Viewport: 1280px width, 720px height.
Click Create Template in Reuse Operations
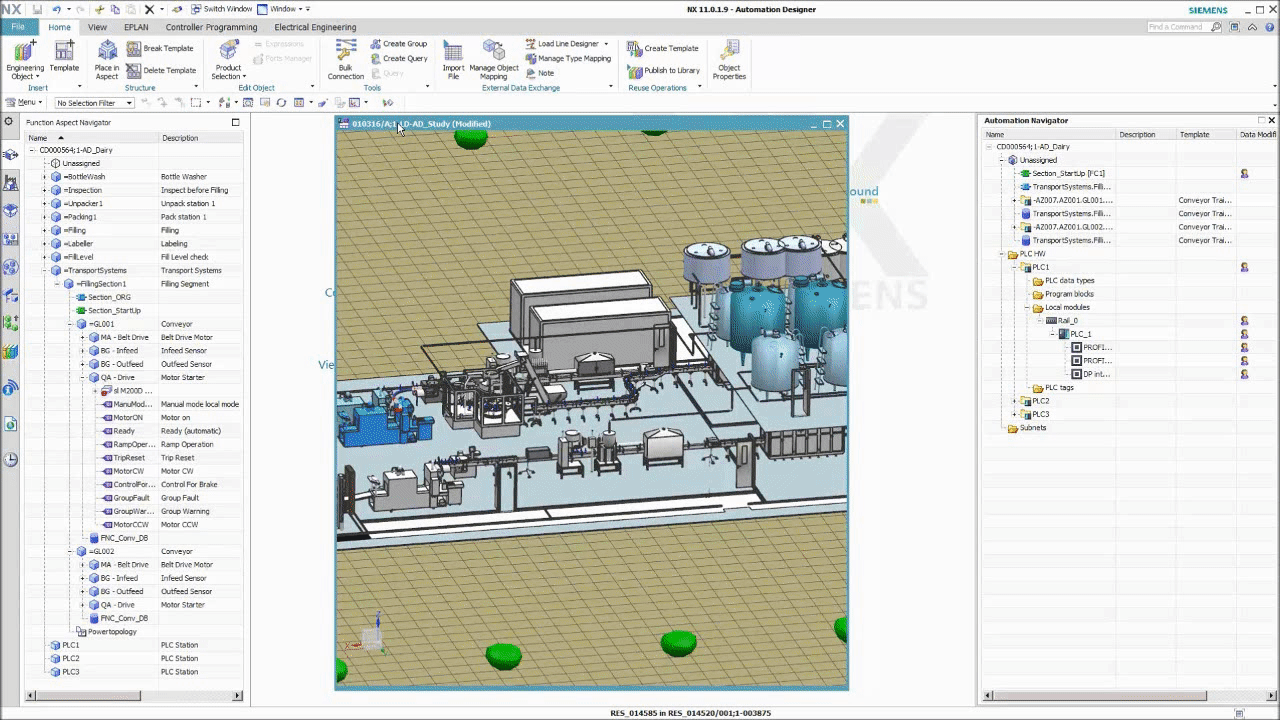click(x=663, y=48)
